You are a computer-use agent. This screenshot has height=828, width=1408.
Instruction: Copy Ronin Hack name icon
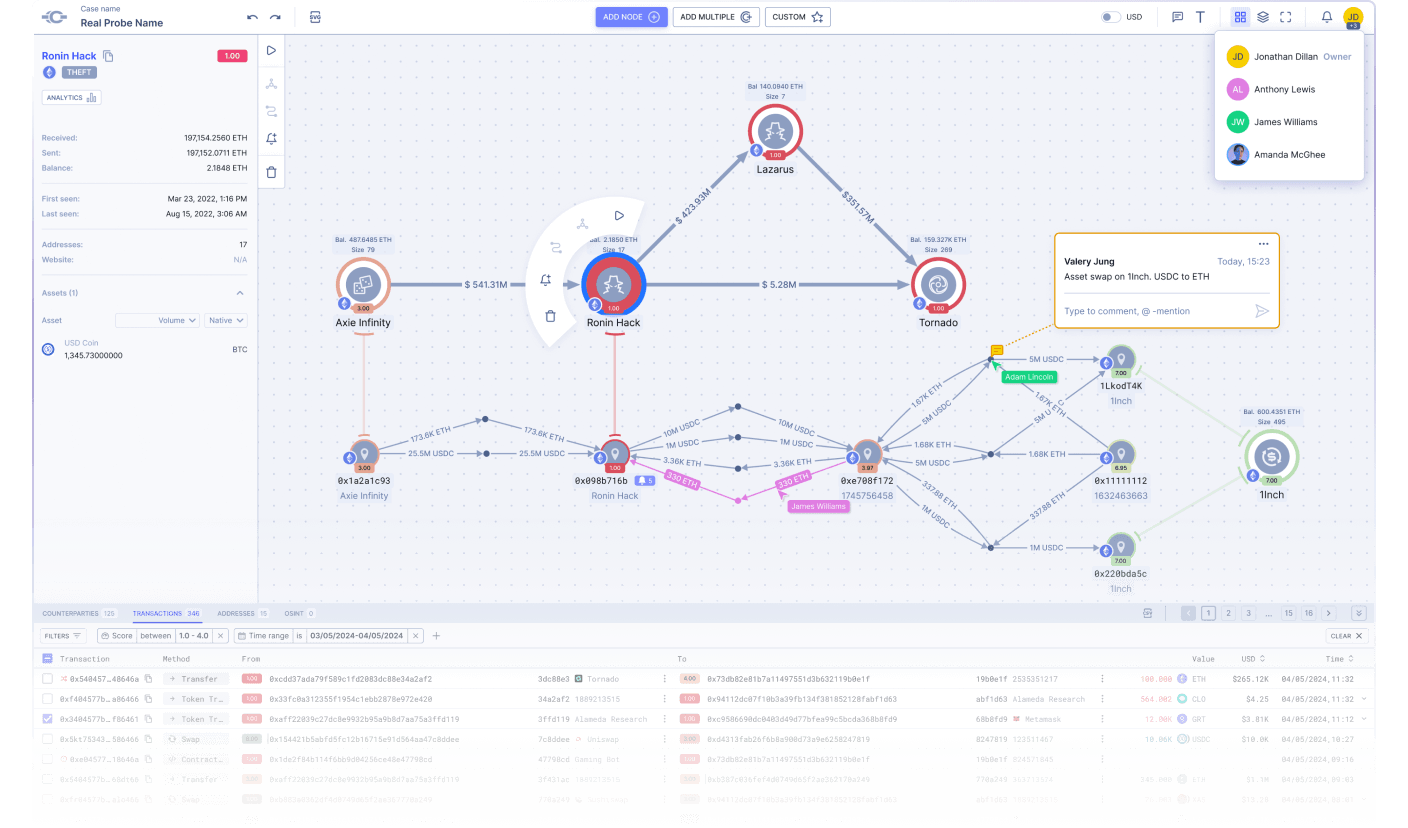108,56
